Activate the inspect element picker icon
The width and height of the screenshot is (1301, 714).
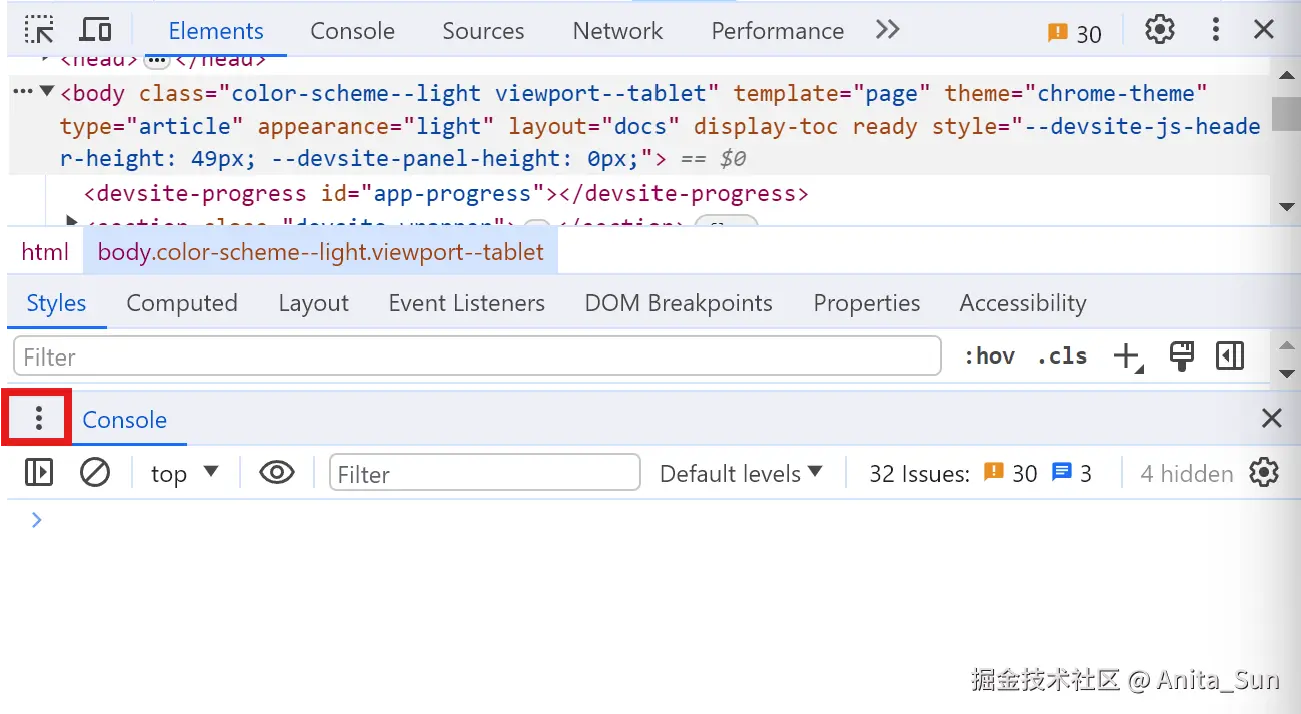pyautogui.click(x=40, y=30)
